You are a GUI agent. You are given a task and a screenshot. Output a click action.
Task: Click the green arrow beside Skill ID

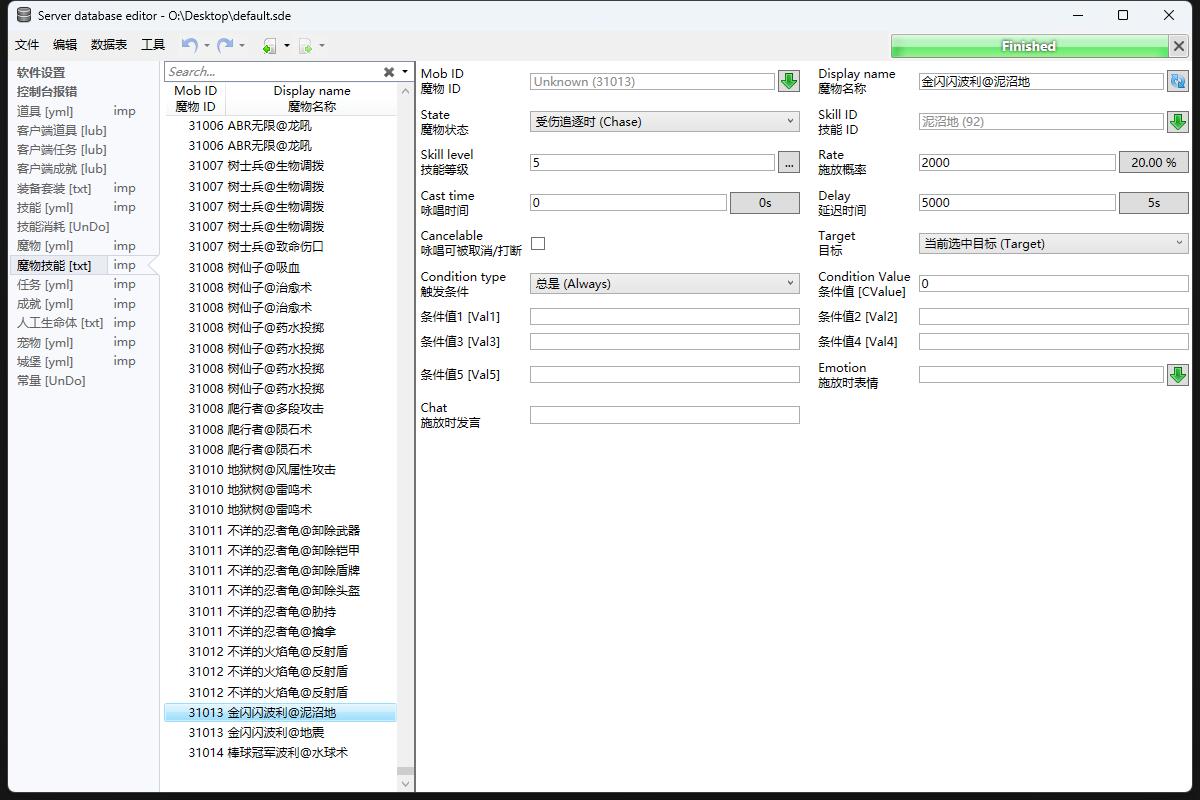(x=1177, y=122)
